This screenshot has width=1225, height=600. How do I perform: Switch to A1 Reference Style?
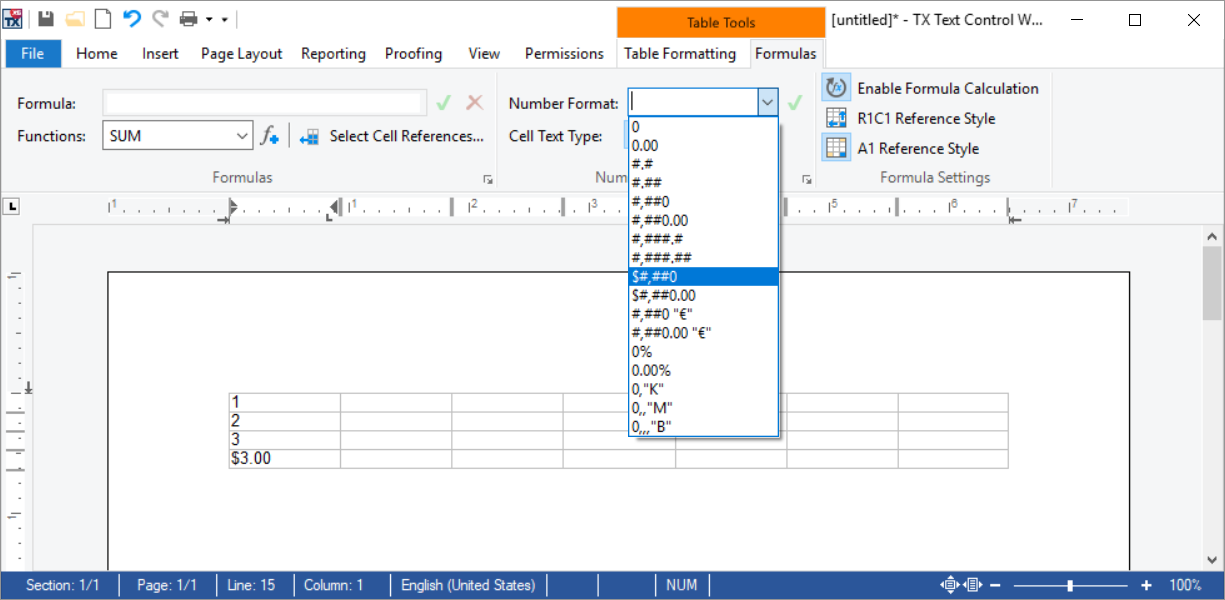902,148
